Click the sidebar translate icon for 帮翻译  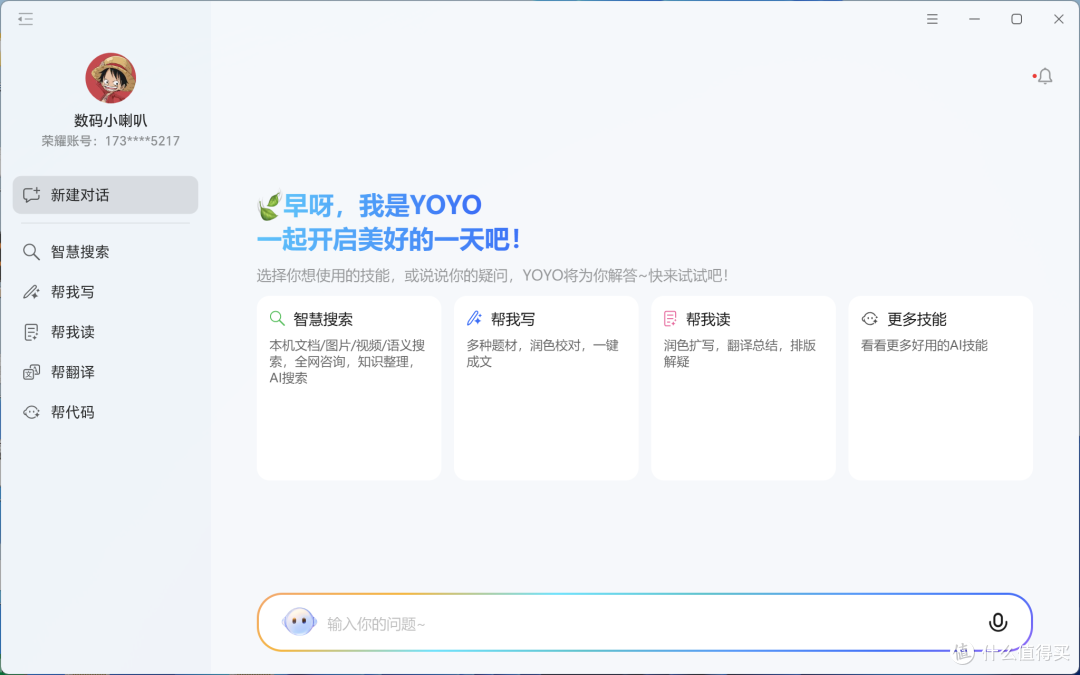[31, 373]
